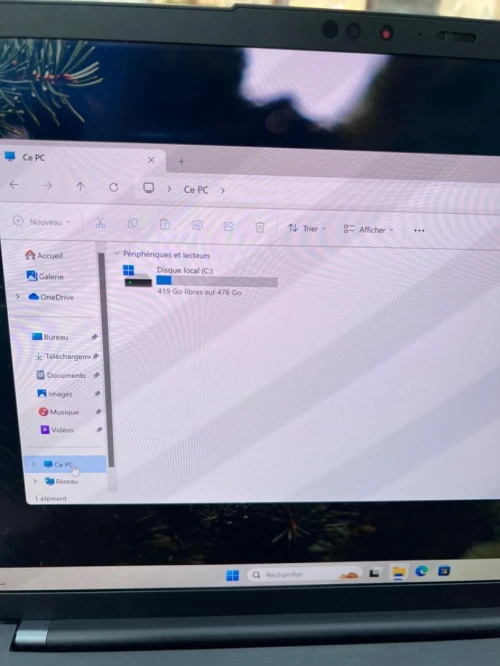Click the Share icon in toolbar
The image size is (500, 666).
[229, 226]
